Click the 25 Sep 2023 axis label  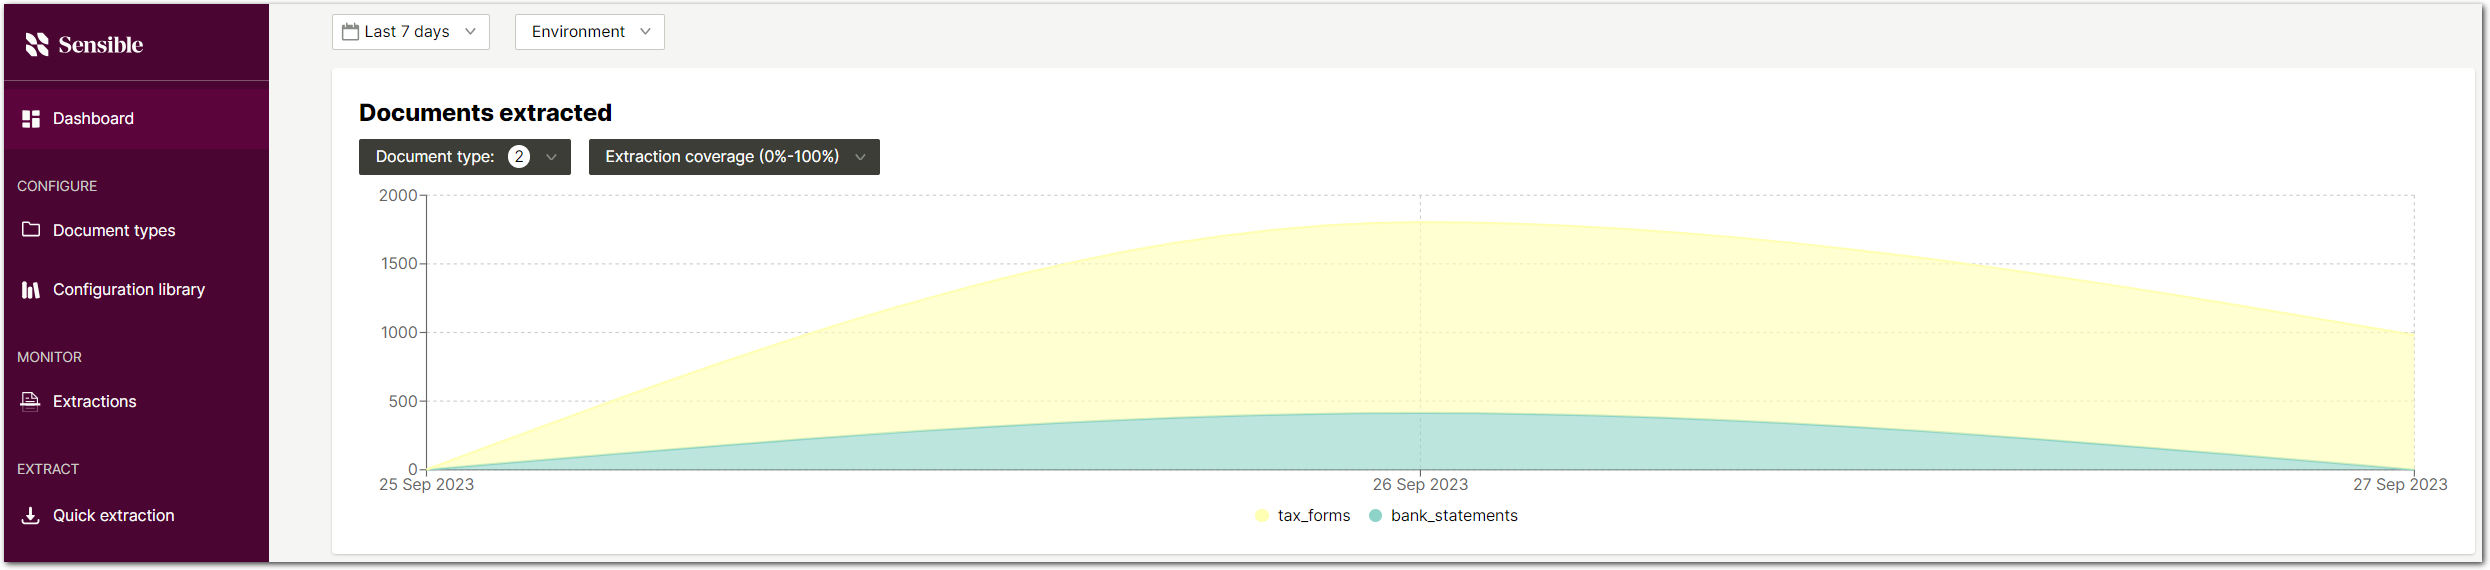(x=427, y=485)
